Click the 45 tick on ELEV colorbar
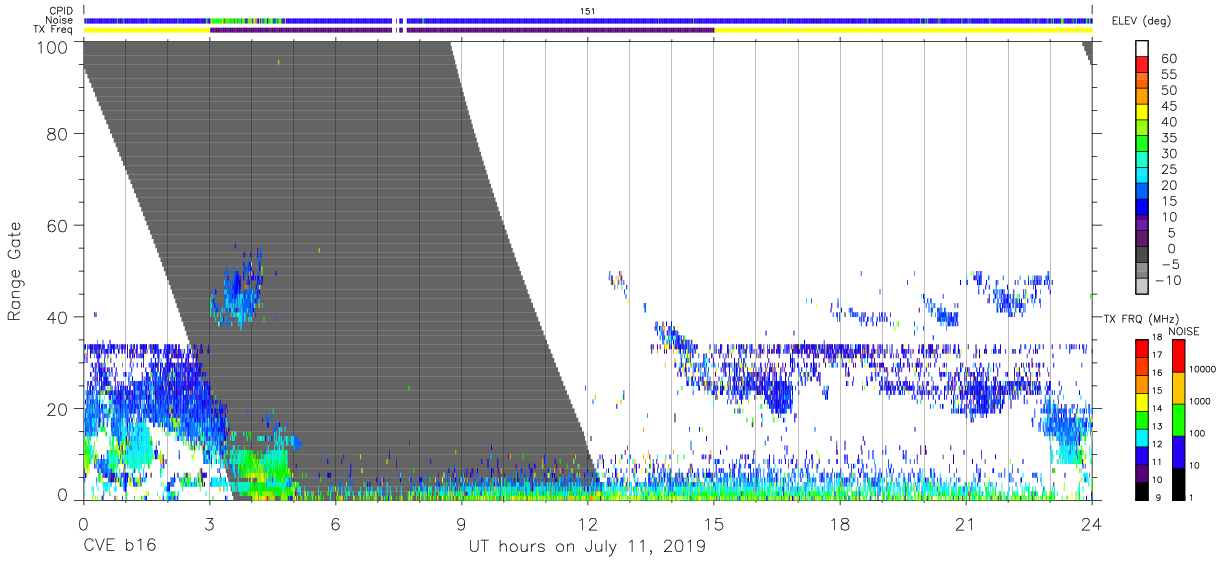 1169,106
